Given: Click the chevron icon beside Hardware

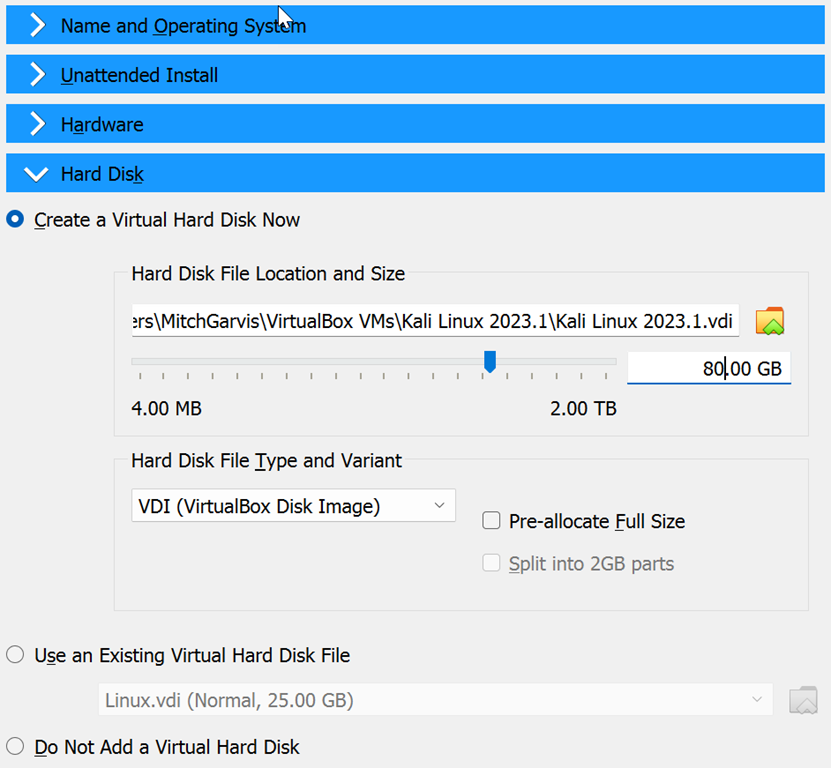Looking at the screenshot, I should coord(37,125).
